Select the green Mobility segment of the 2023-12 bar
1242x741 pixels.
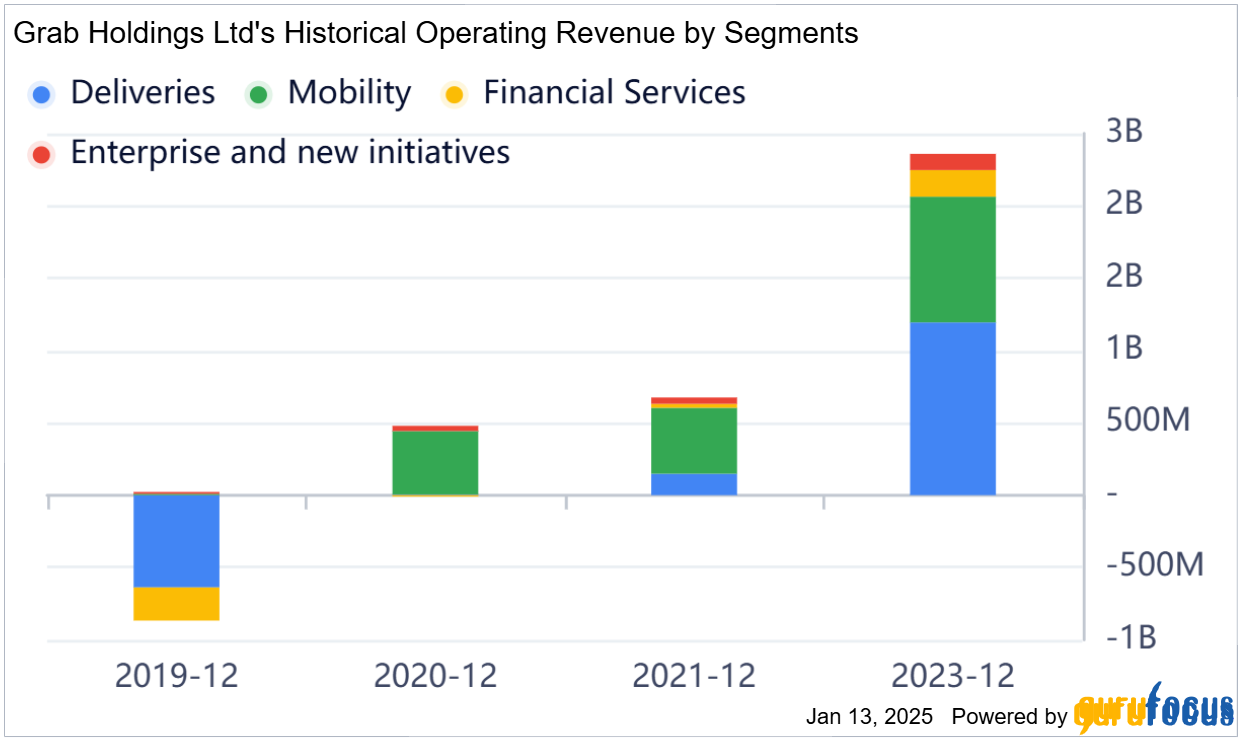click(x=953, y=259)
